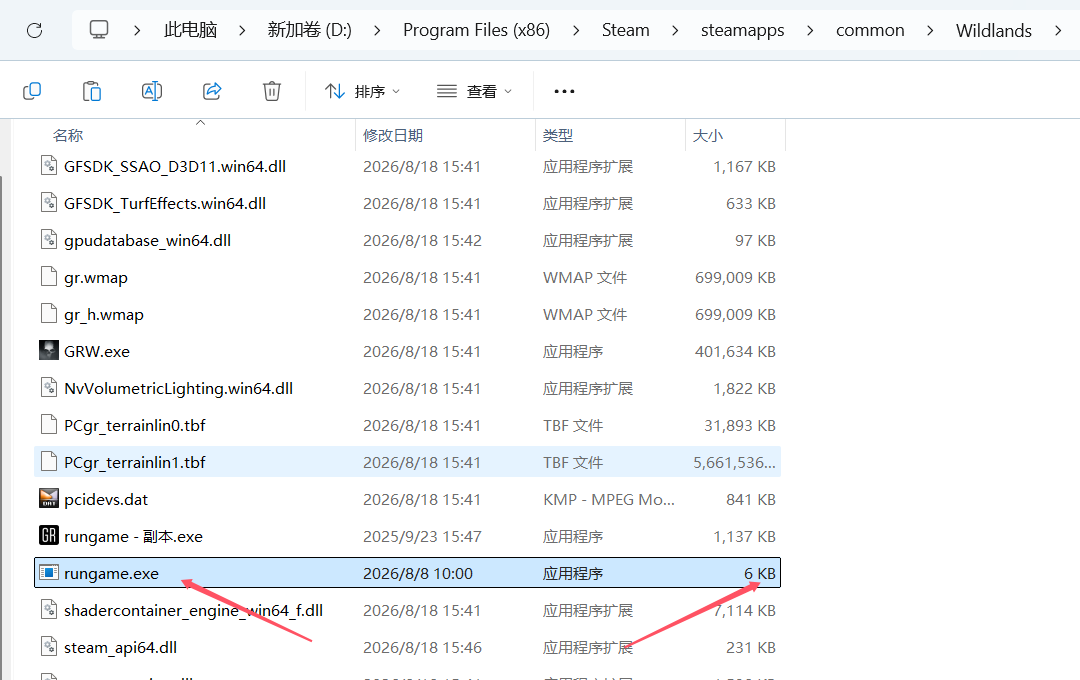The image size is (1080, 680).
Task: Select file name rungame.exe
Action: click(112, 573)
